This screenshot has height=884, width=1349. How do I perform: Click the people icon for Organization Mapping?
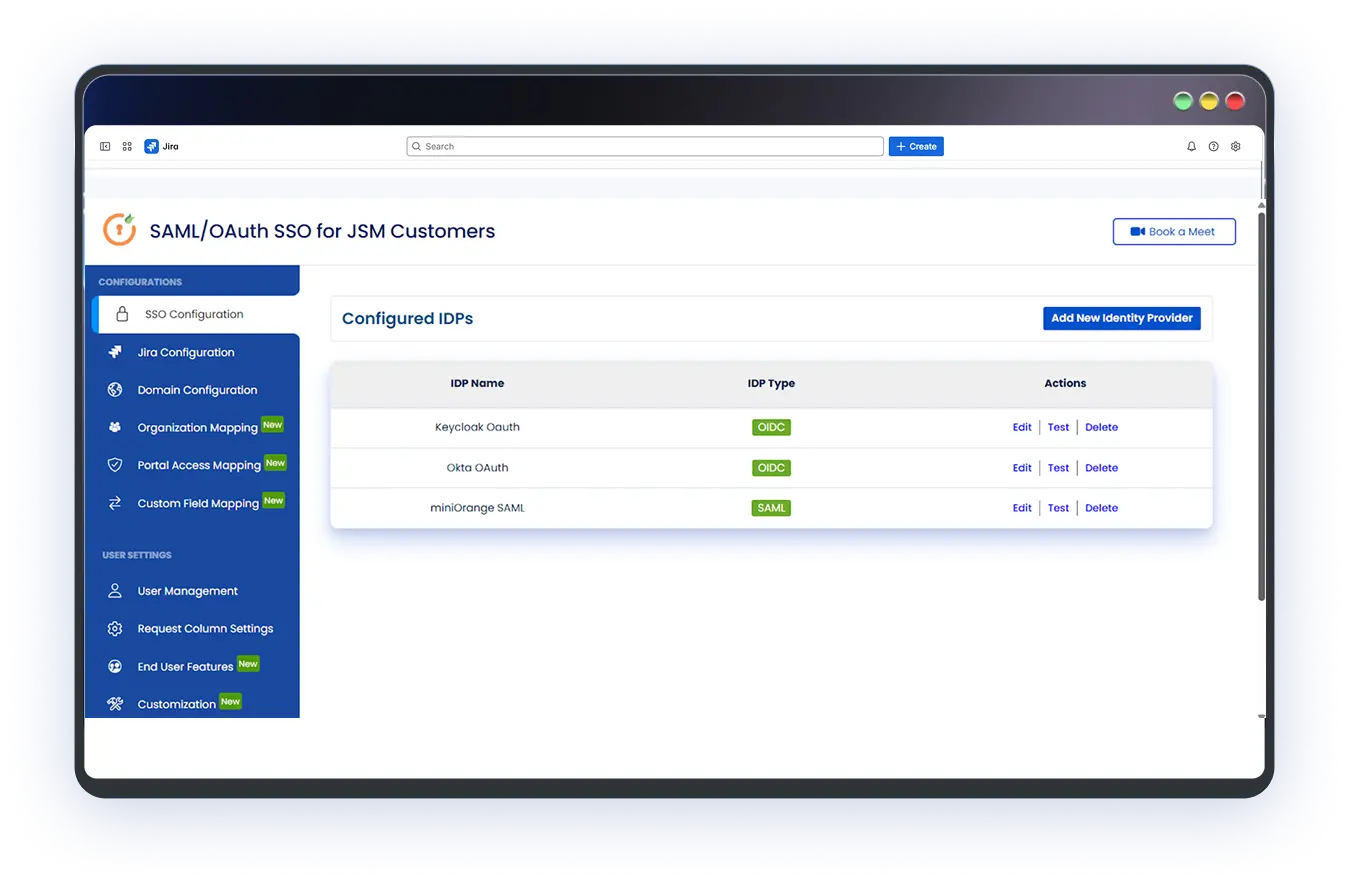[115, 428]
